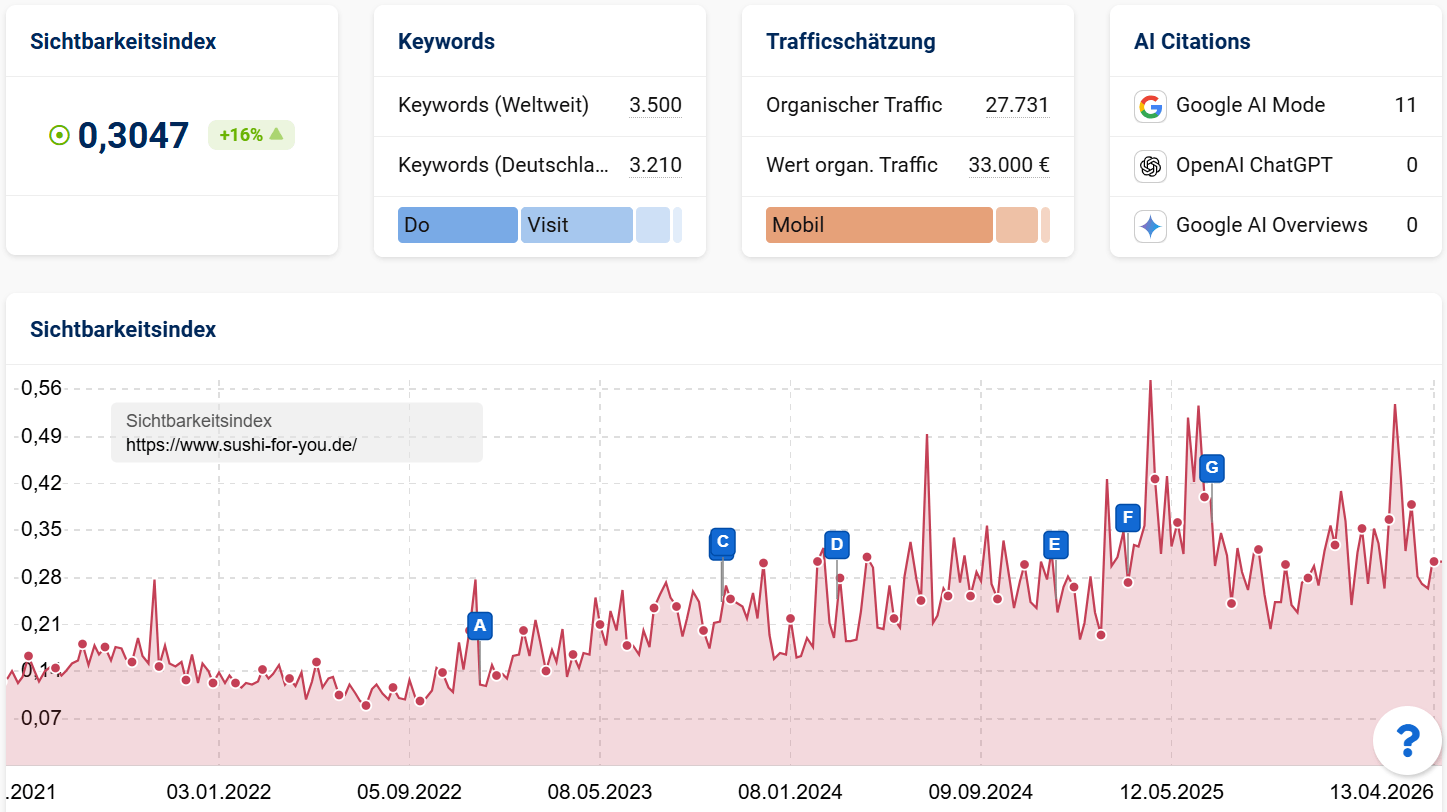The height and width of the screenshot is (812, 1447).
Task: Click the +16% change badge
Action: pyautogui.click(x=251, y=134)
